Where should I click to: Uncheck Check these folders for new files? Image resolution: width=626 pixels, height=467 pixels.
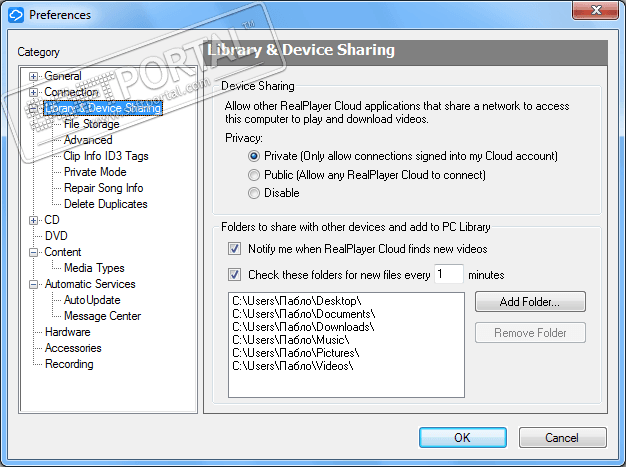point(235,274)
